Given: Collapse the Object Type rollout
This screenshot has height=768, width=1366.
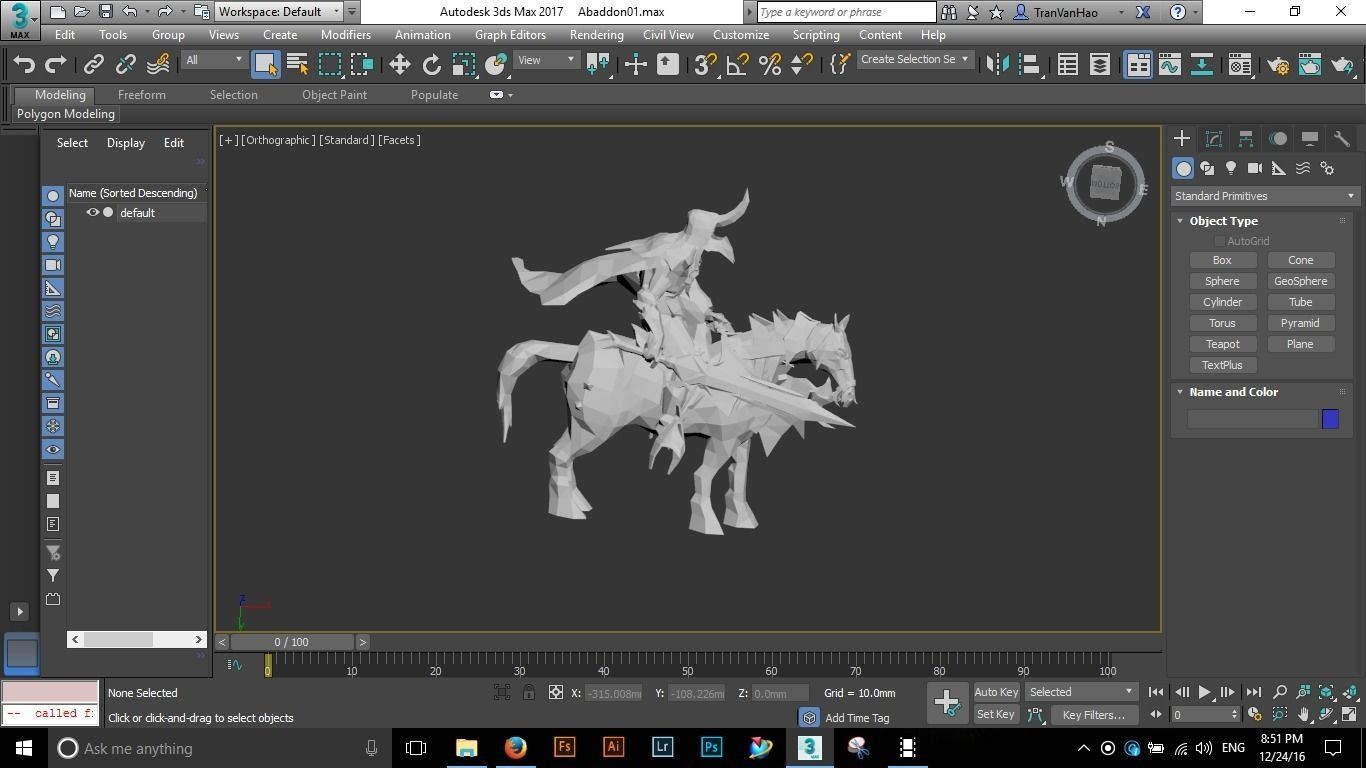Looking at the screenshot, I should click(x=1222, y=221).
